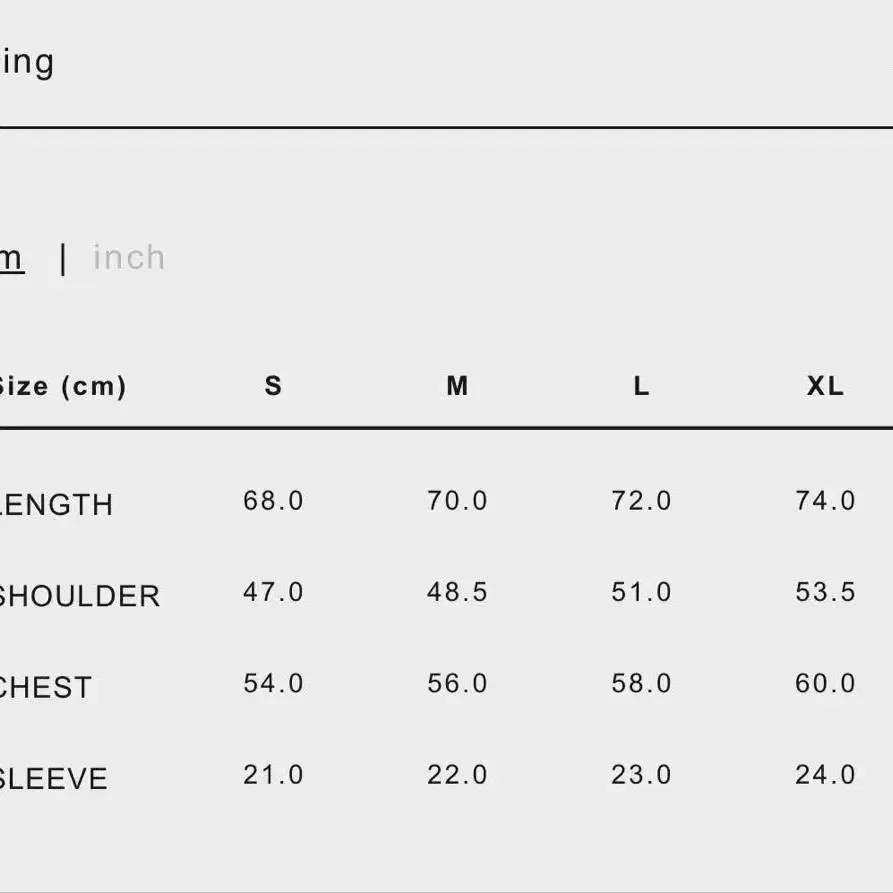Select the 48.5 shoulder value for M
893x893 pixels.
457,592
